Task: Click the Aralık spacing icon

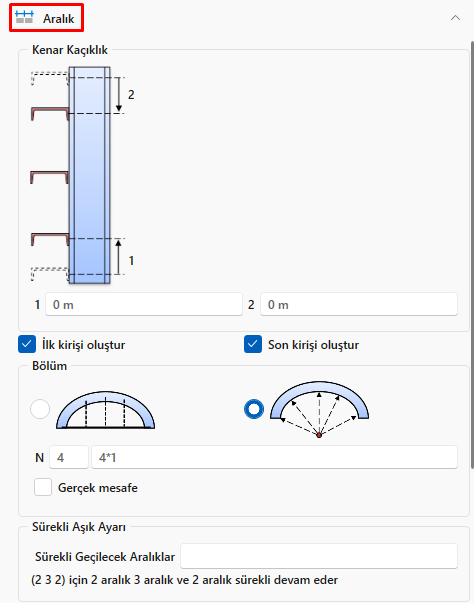Action: [24, 17]
